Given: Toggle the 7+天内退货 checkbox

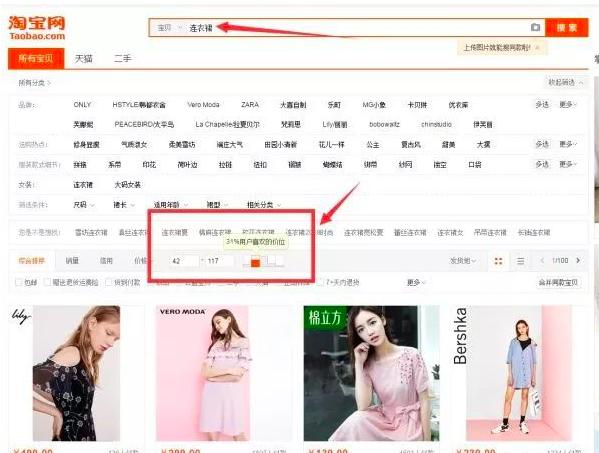Looking at the screenshot, I should [321, 282].
